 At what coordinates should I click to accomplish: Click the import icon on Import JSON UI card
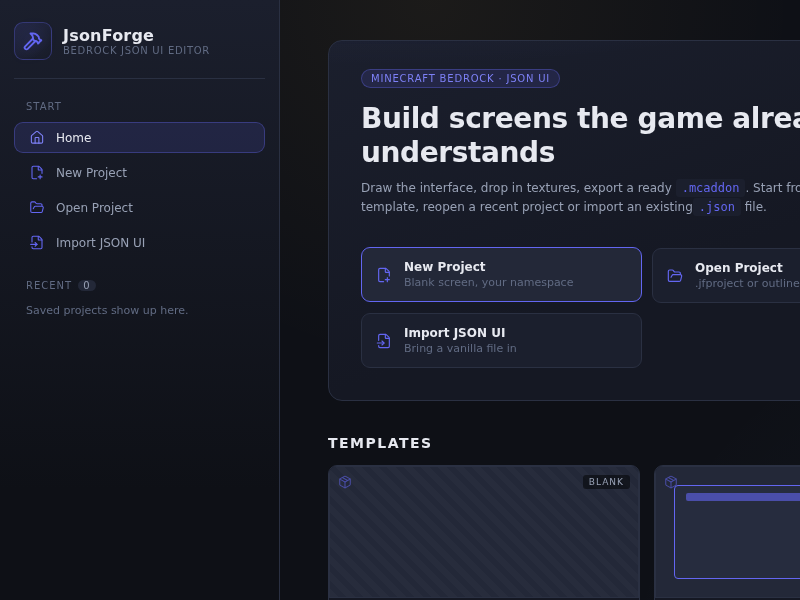[384, 341]
